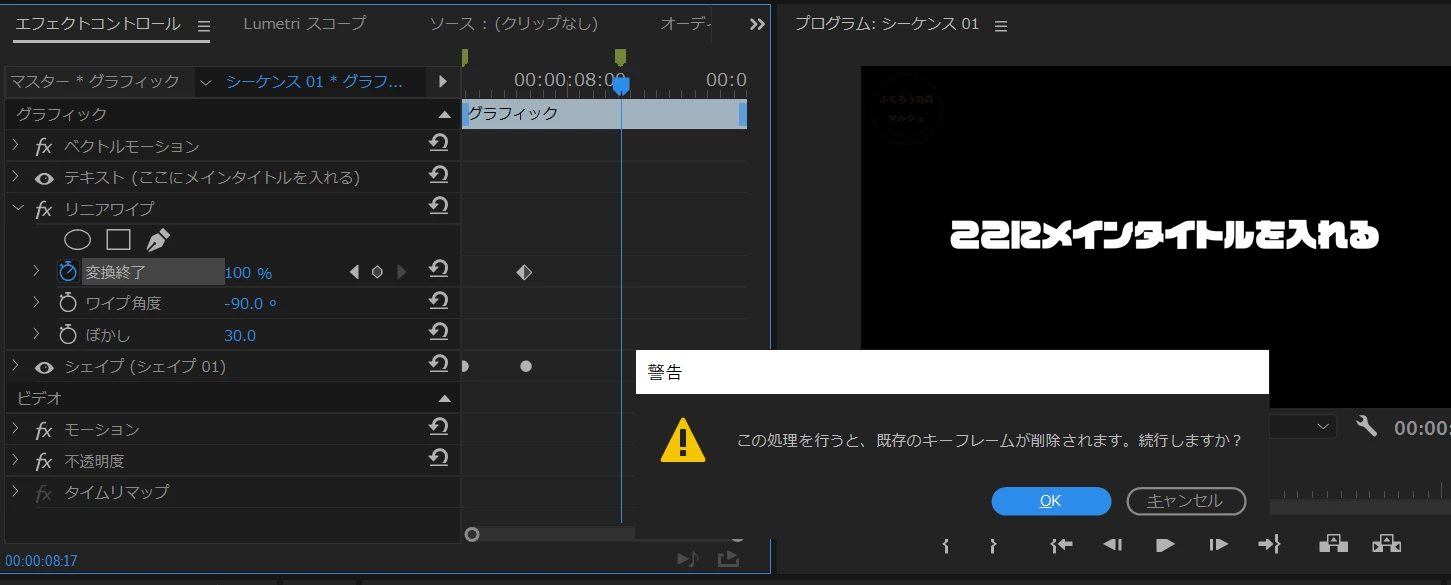Expand the タイムリマップ effect

16,491
